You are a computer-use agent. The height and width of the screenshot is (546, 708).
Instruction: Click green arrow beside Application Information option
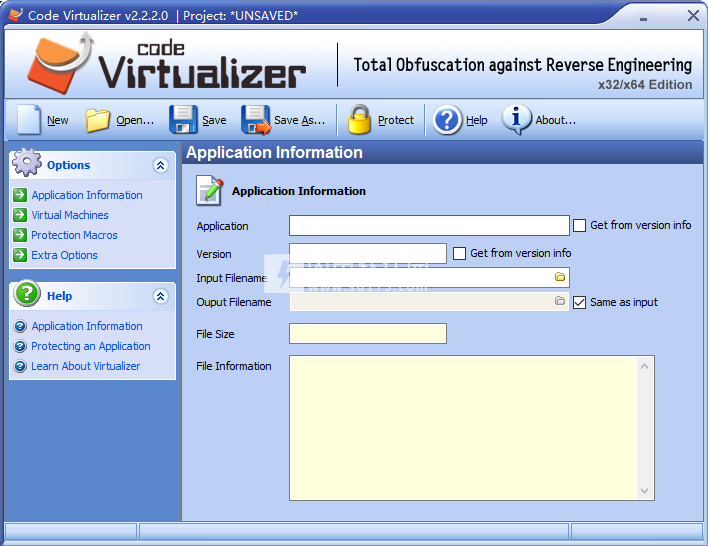point(20,195)
